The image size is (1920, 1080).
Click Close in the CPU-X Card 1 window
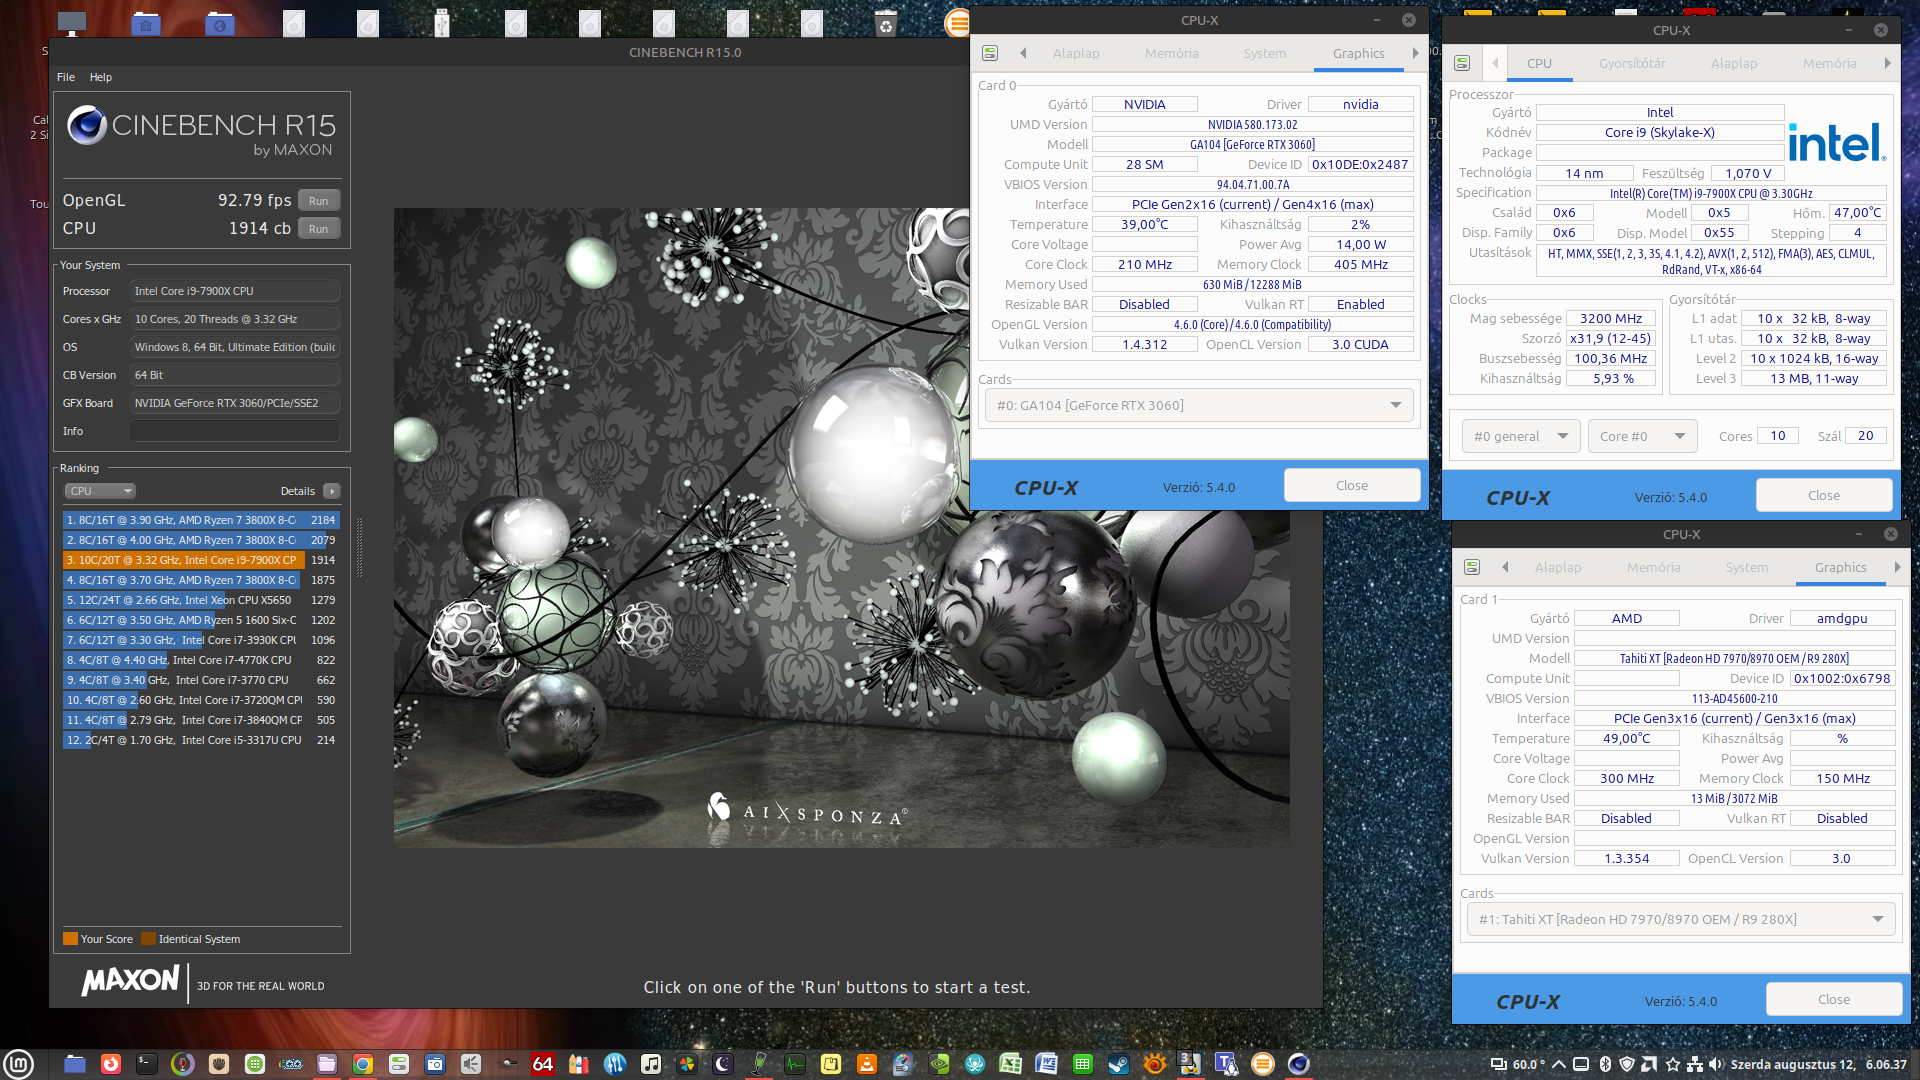click(x=1834, y=999)
